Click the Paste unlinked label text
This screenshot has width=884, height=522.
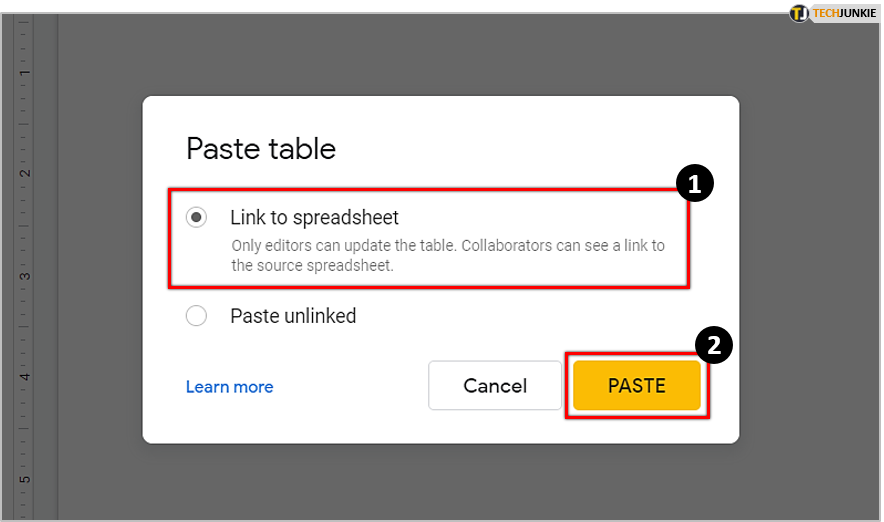tap(293, 316)
